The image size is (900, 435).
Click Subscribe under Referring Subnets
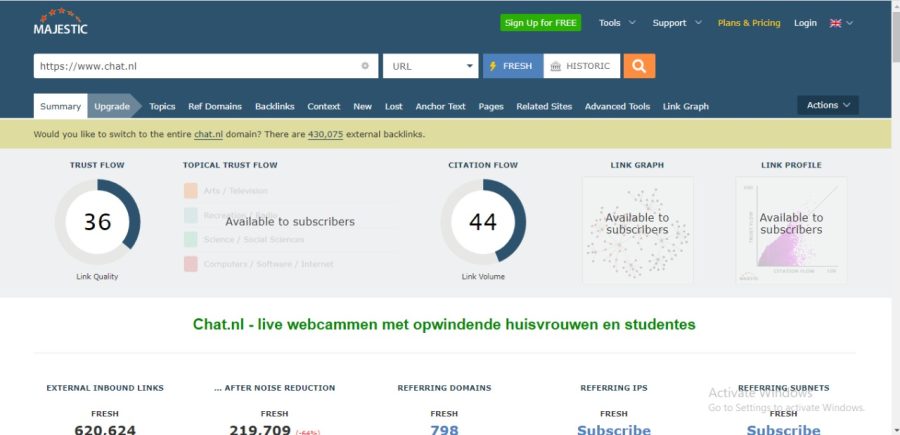click(783, 429)
